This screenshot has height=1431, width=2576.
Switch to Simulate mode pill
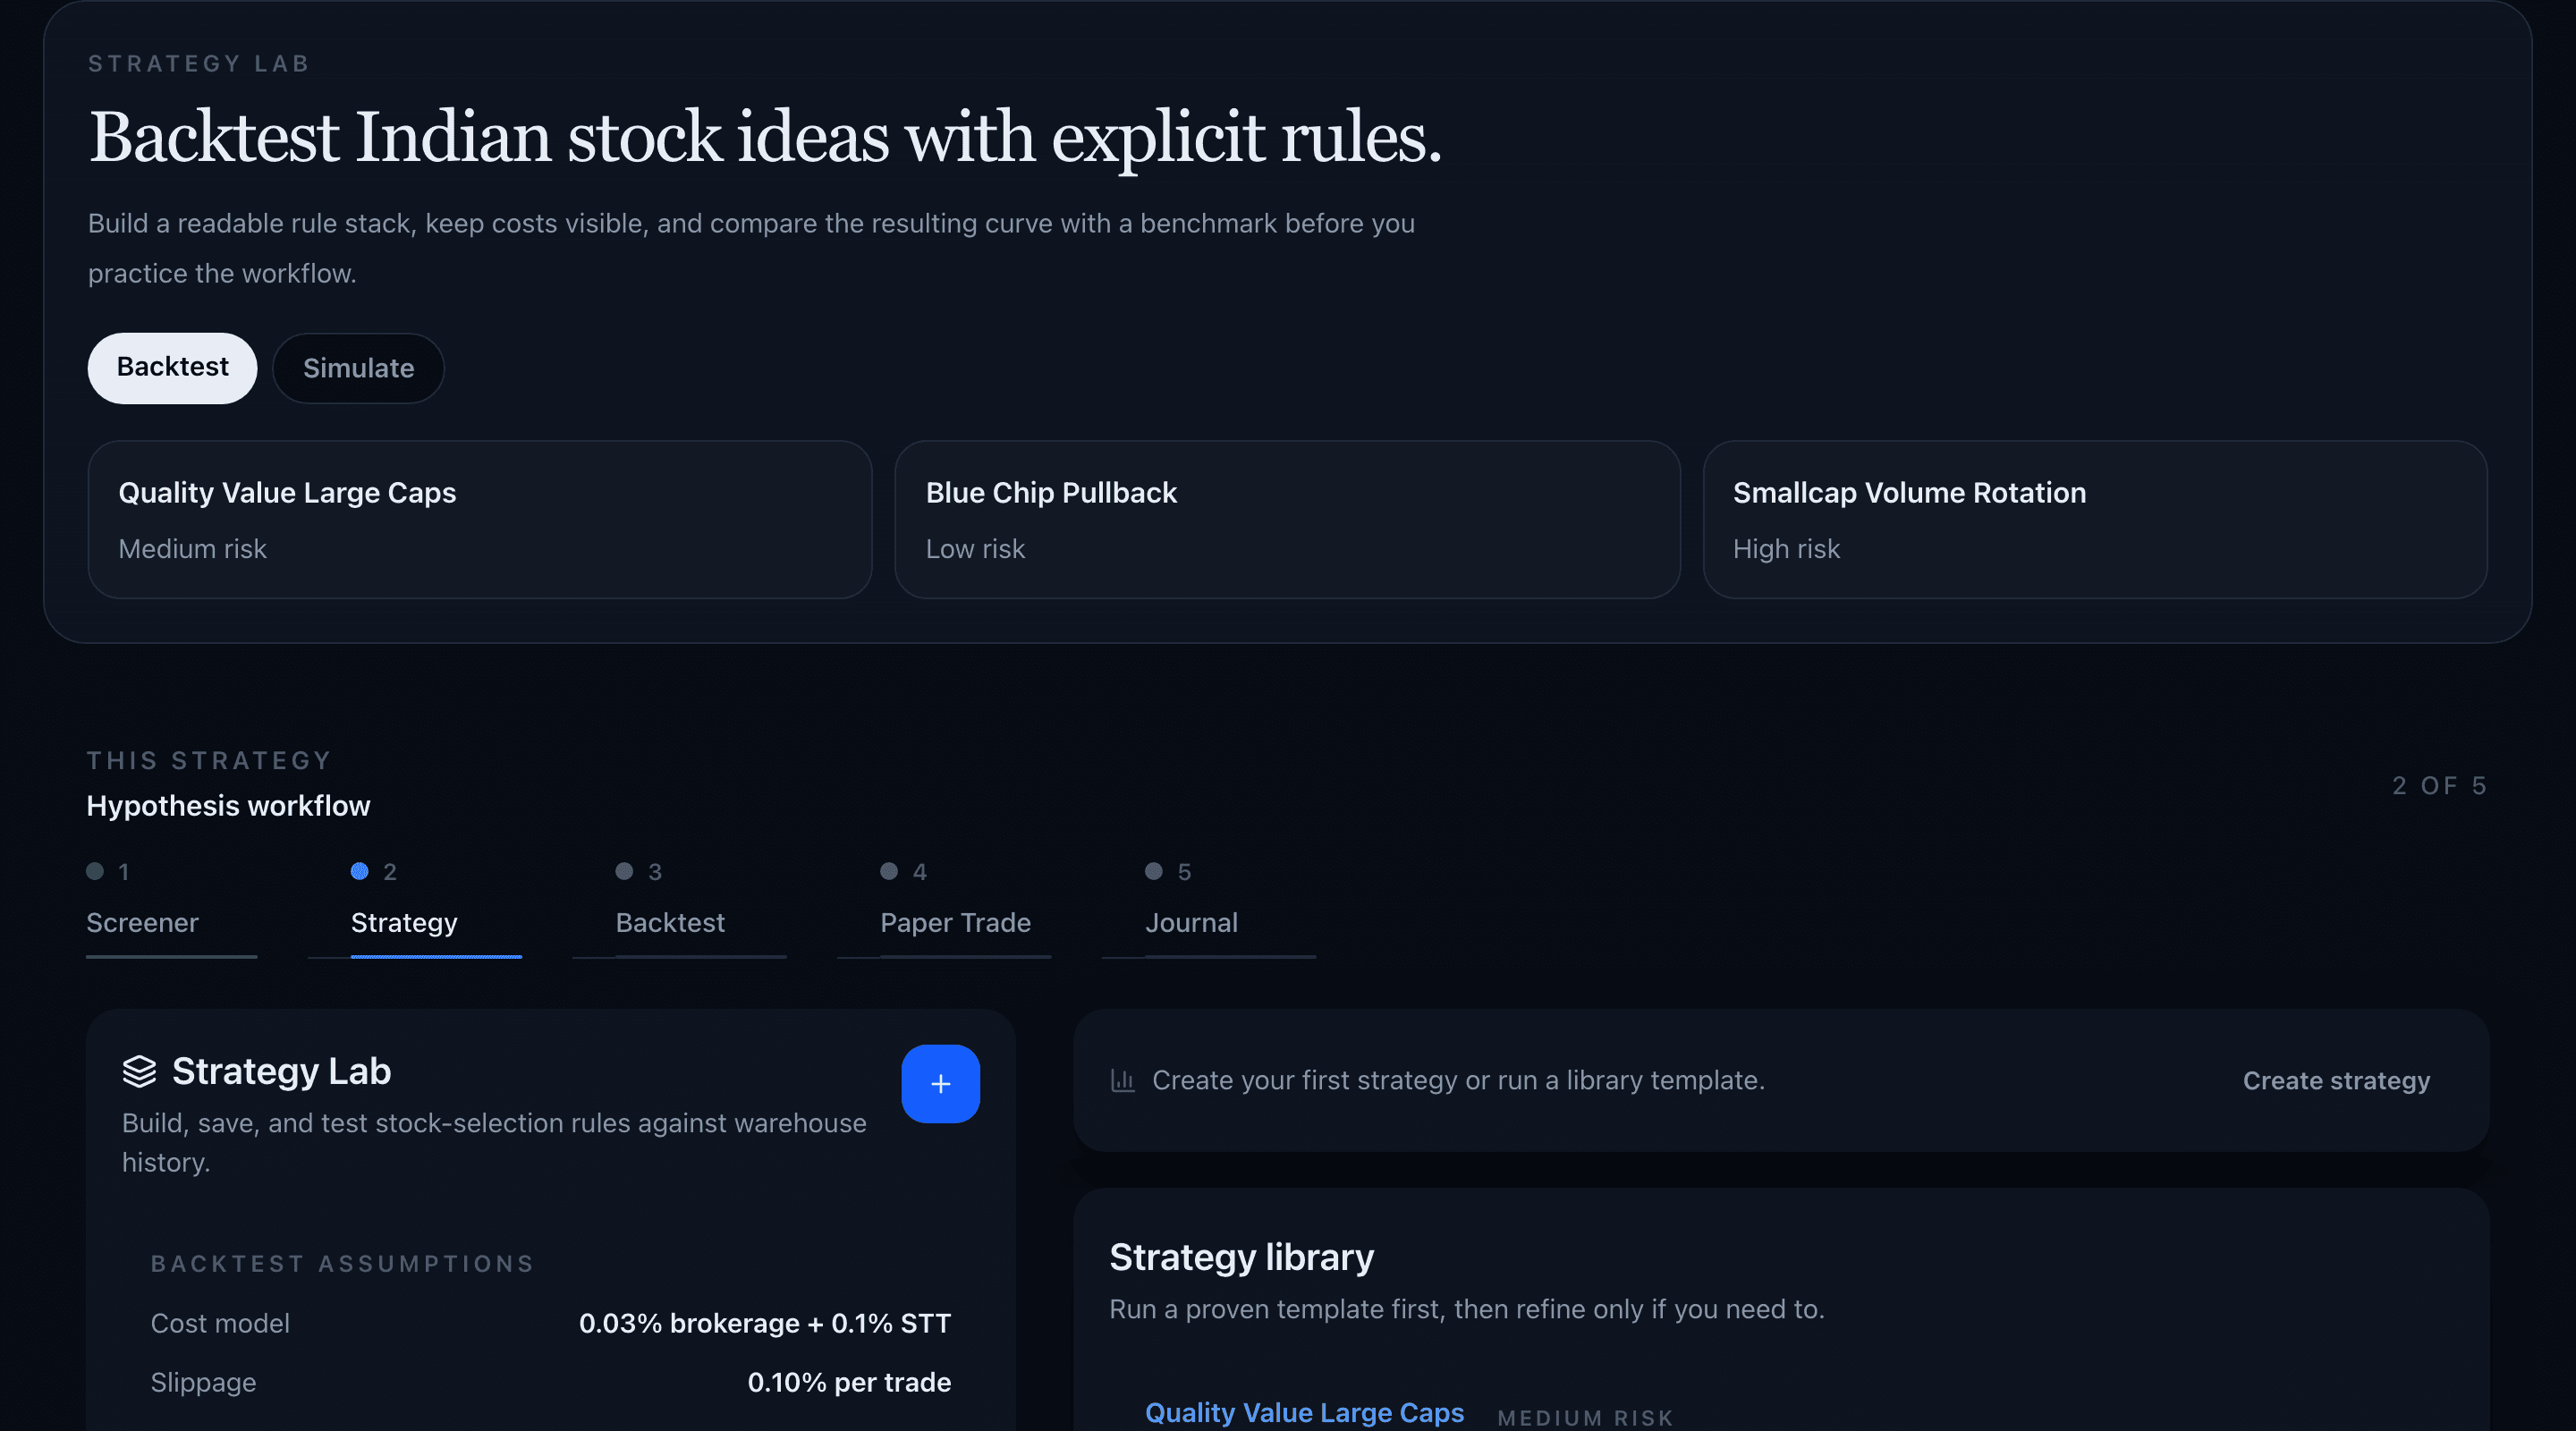pyautogui.click(x=358, y=368)
